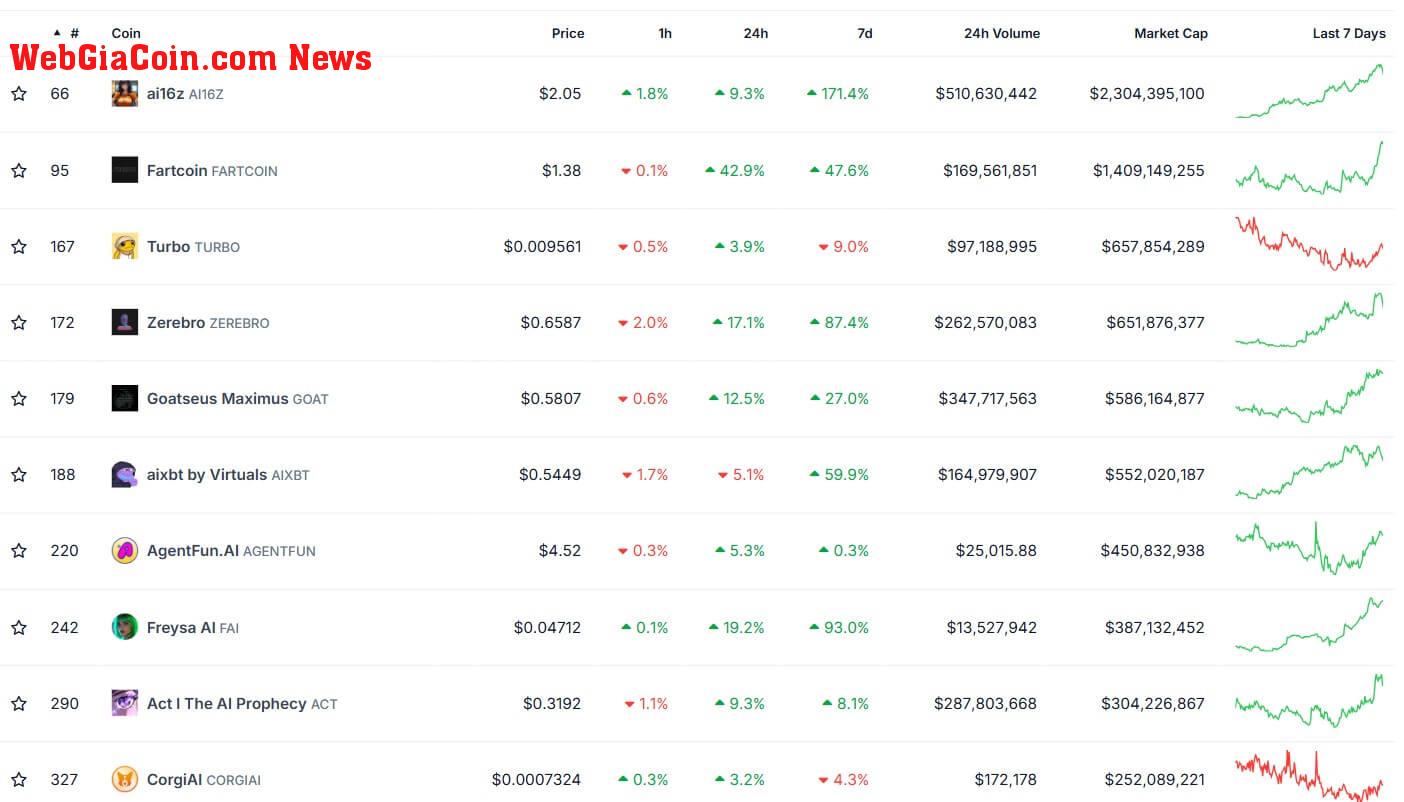This screenshot has width=1404, height=802.
Task: Click Freysa AI 7d change 93.0%
Action: 839,628
